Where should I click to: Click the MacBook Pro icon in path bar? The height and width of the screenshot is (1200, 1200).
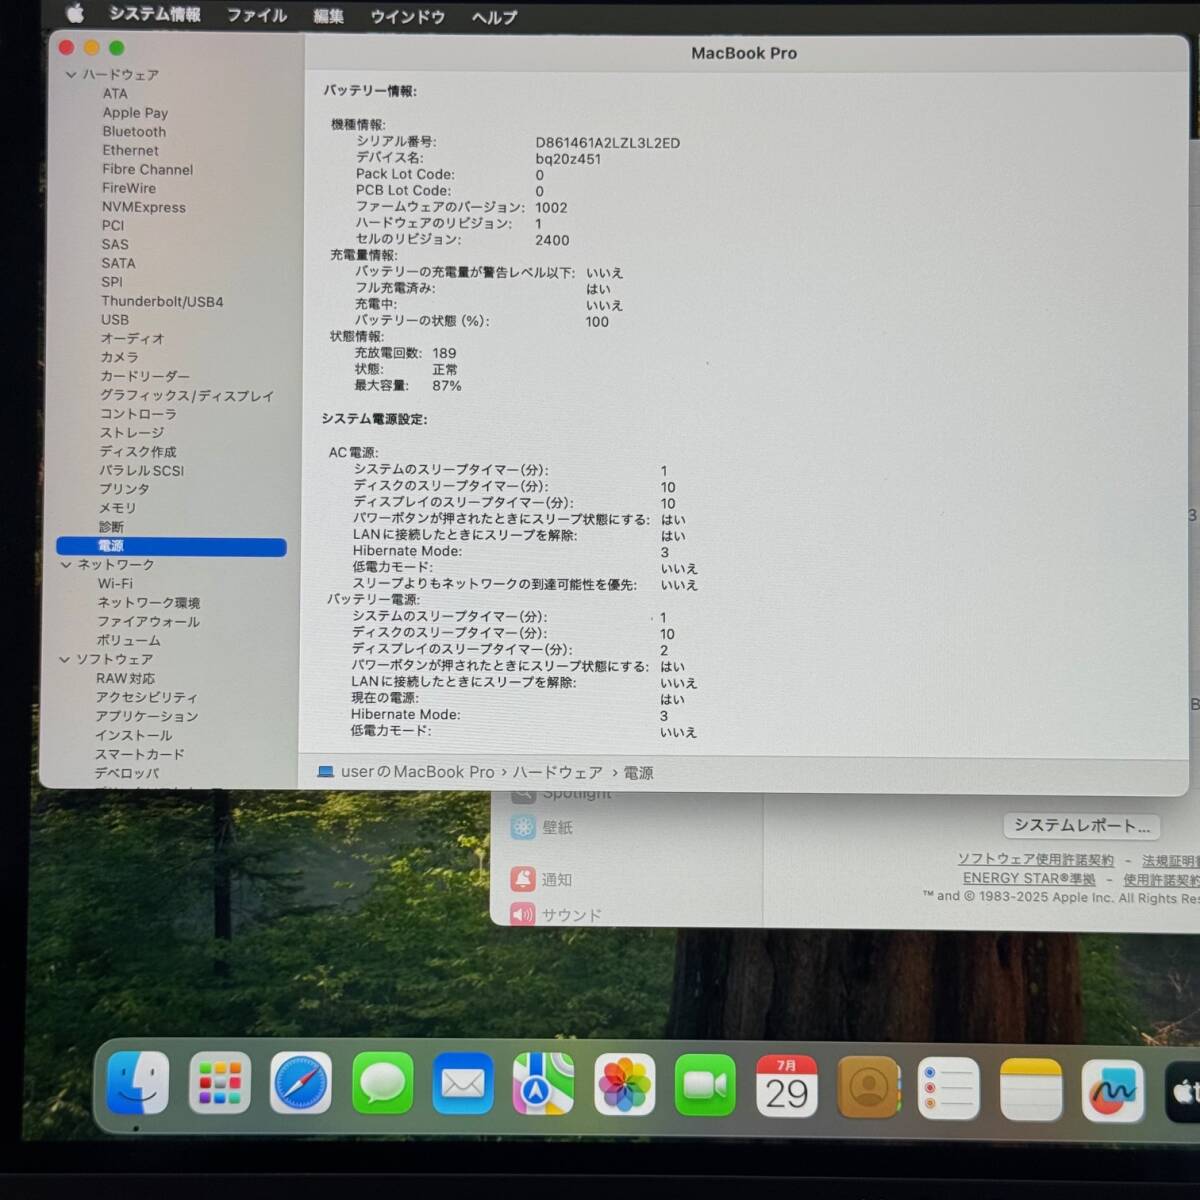326,772
